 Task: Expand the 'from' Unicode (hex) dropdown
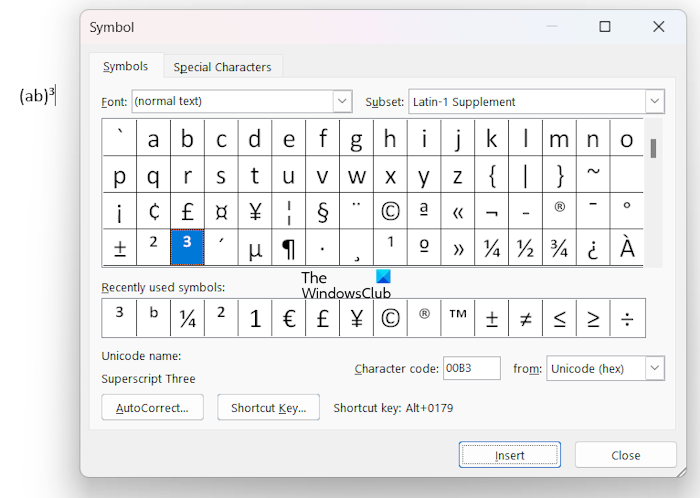click(654, 368)
